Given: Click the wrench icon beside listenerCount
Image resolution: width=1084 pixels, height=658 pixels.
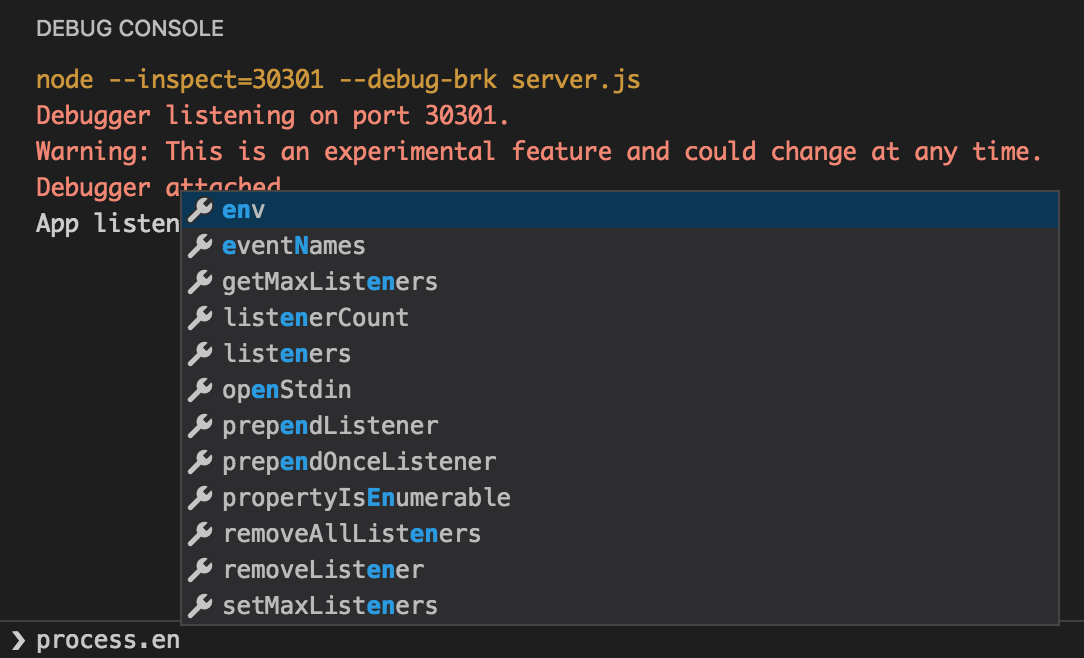Looking at the screenshot, I should pos(200,318).
